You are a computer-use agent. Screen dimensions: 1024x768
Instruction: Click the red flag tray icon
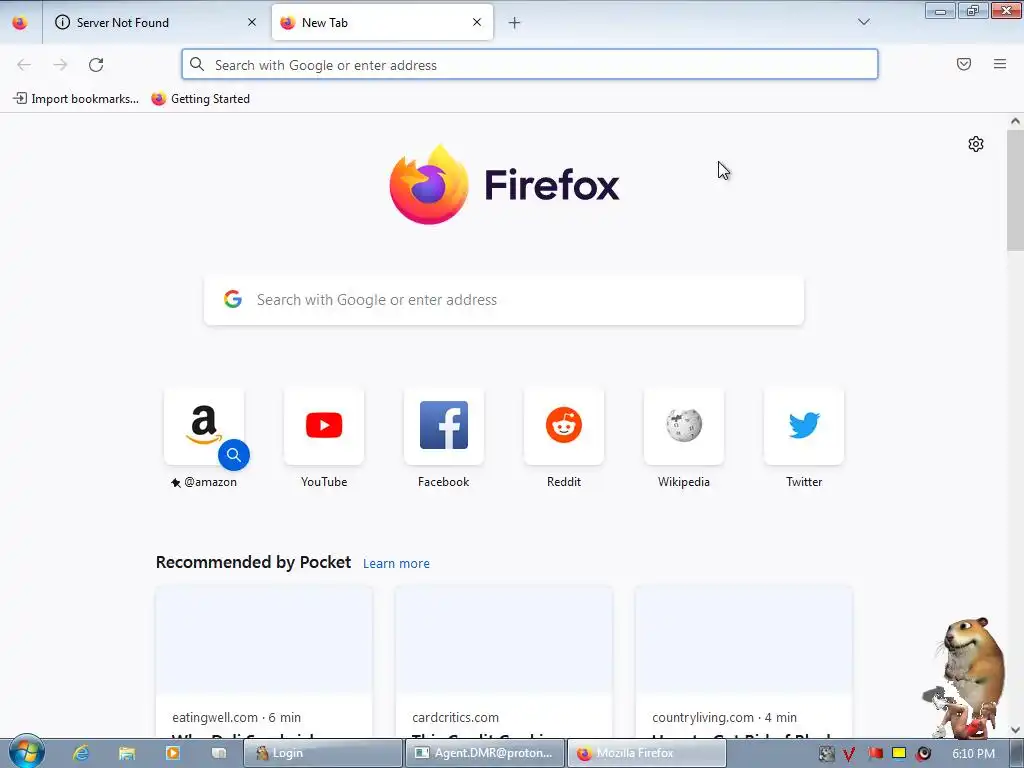pos(875,753)
